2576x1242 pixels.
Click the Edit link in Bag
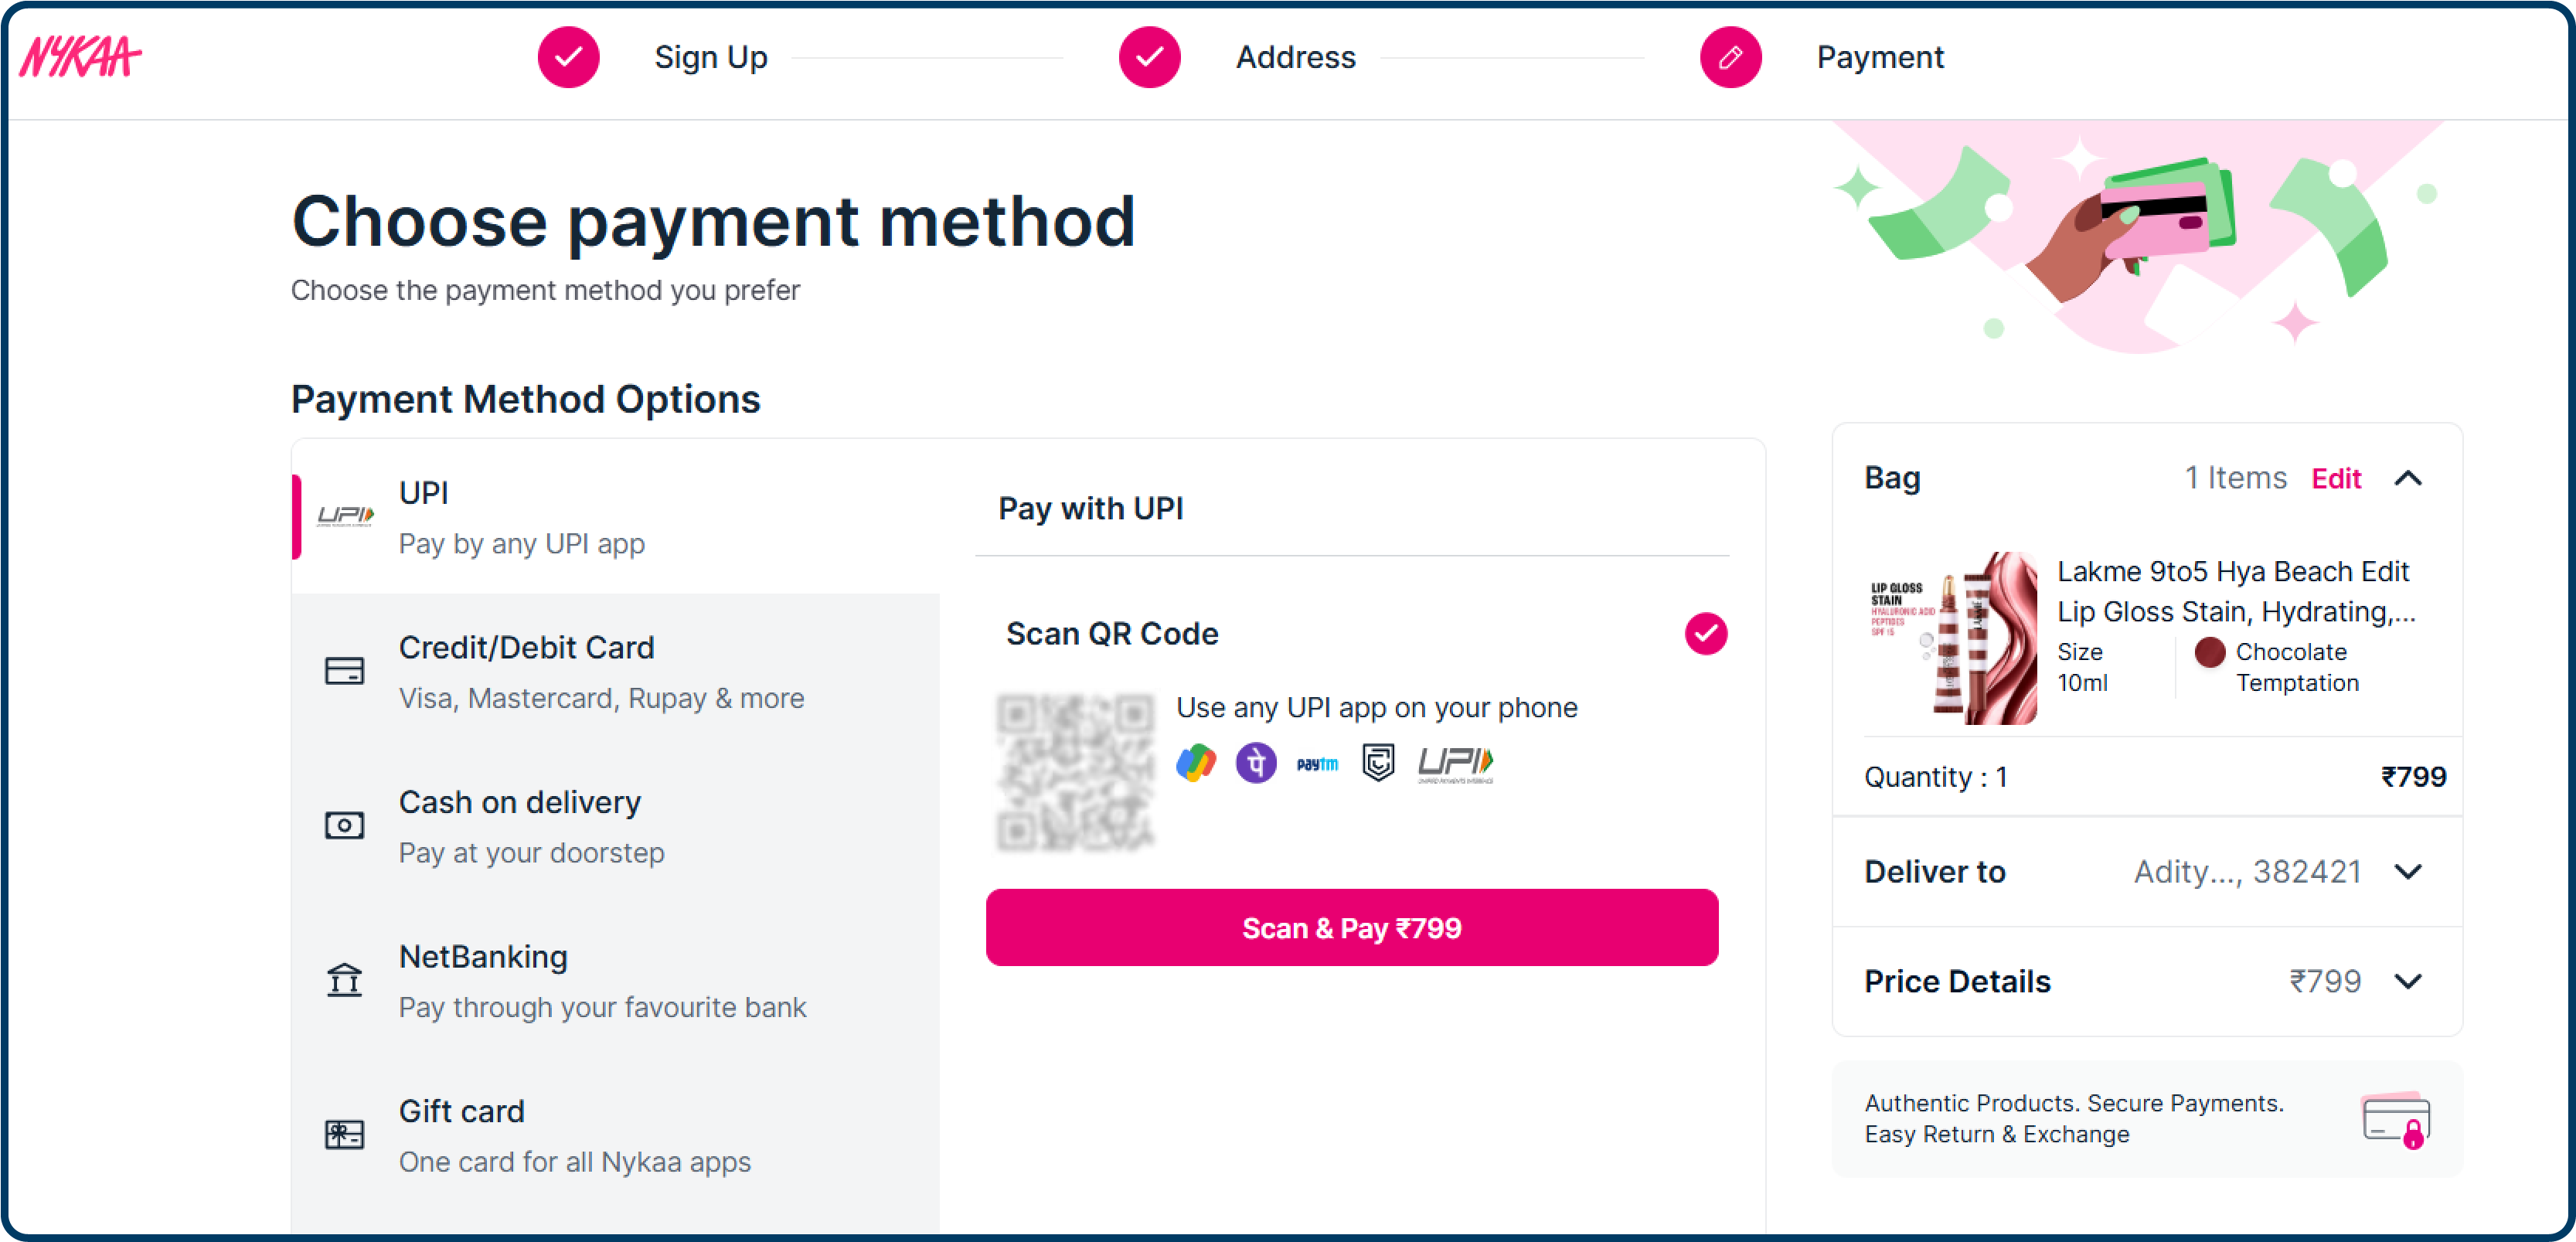tap(2337, 479)
